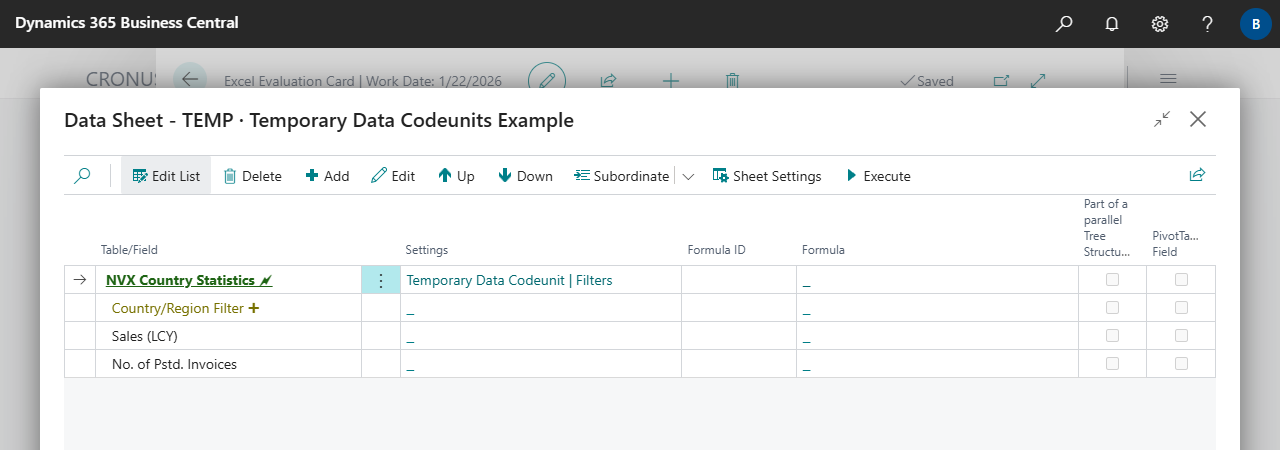Click the Delete action

click(x=252, y=176)
